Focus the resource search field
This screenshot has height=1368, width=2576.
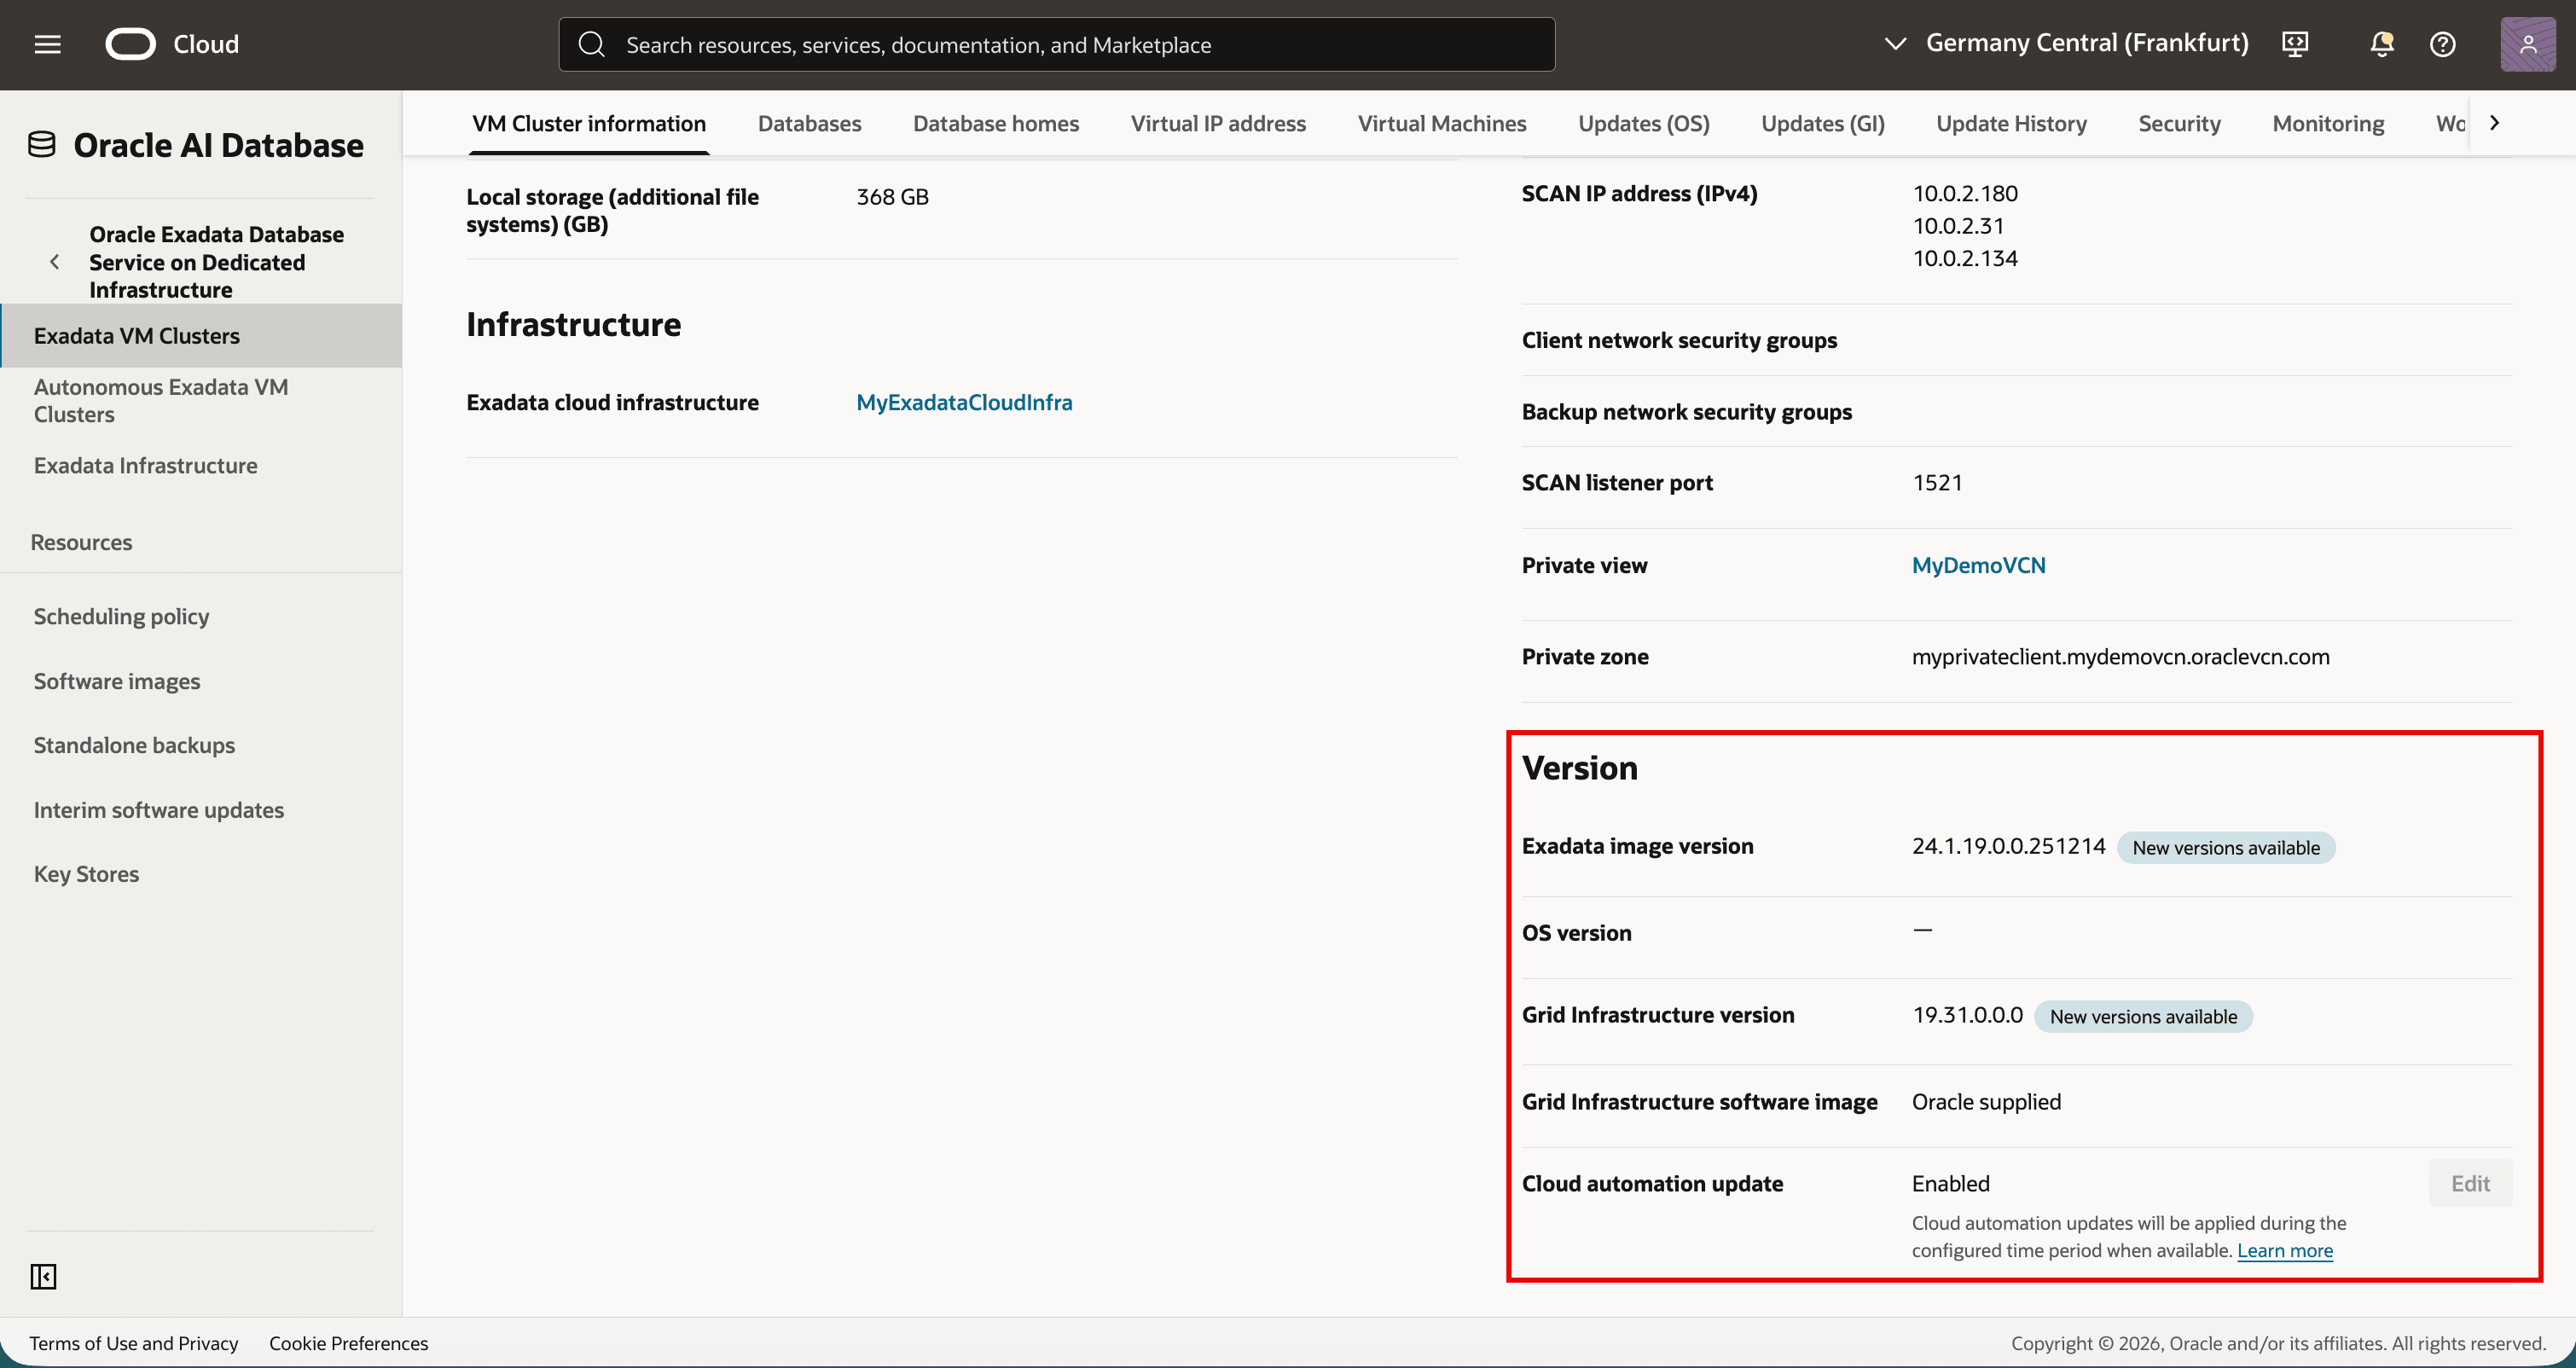[1057, 44]
